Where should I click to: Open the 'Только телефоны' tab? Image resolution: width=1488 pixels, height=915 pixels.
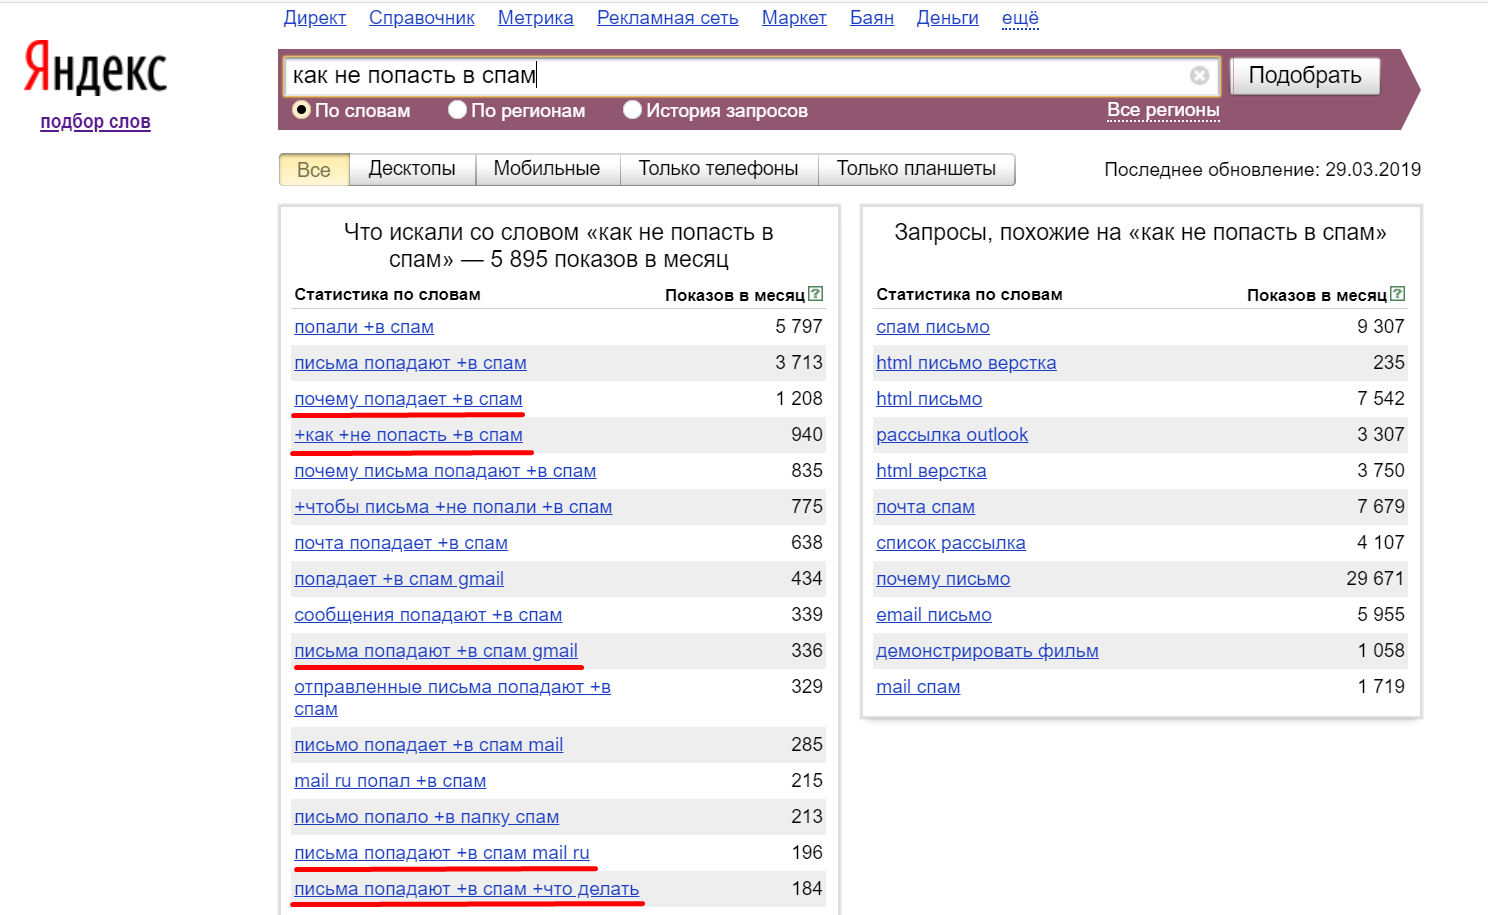(x=718, y=169)
